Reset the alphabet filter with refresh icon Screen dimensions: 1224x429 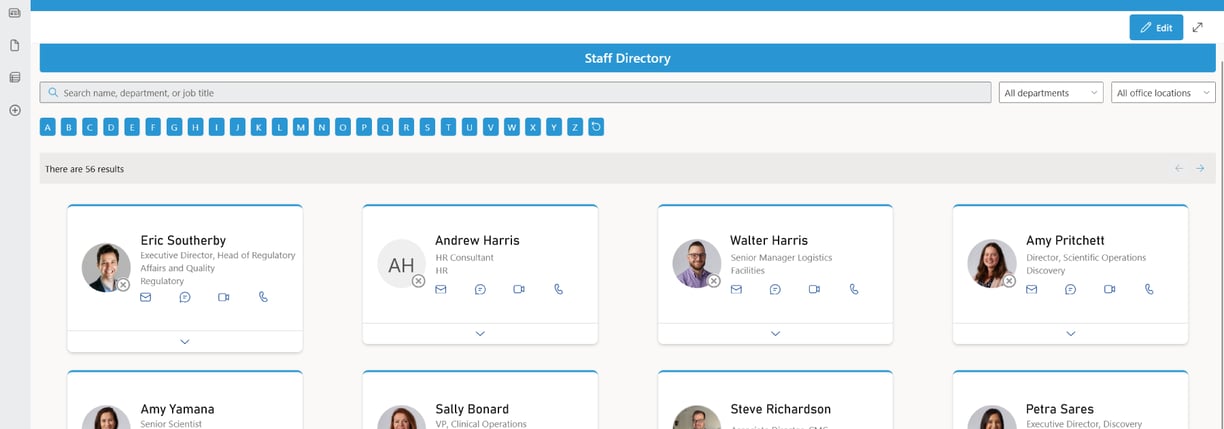click(x=596, y=127)
